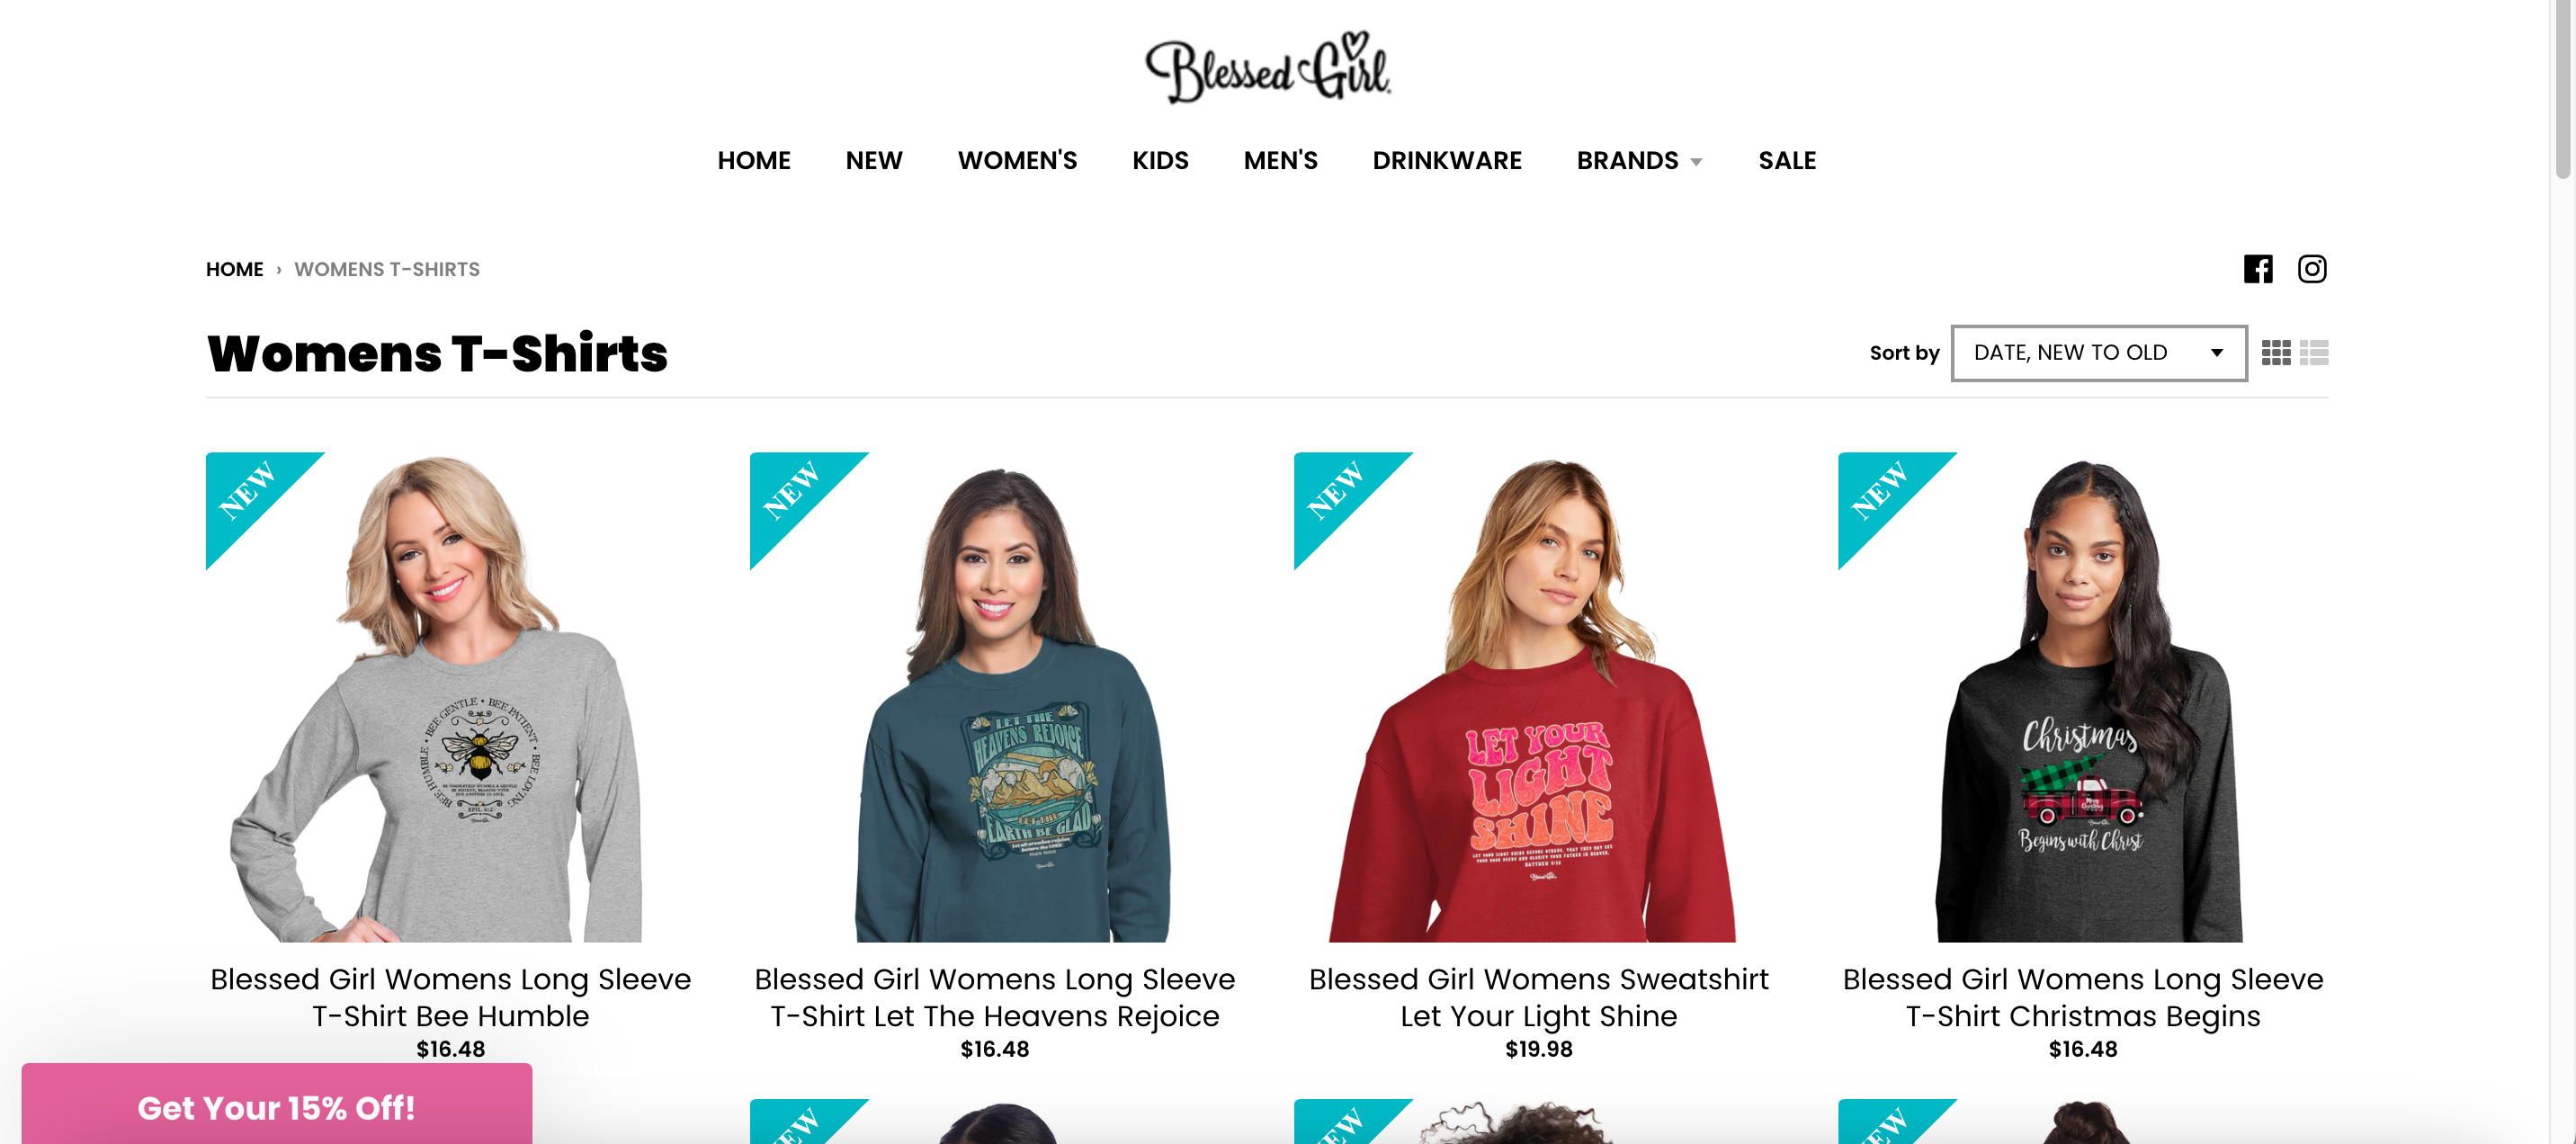Go to the Women's menu

tap(1017, 160)
